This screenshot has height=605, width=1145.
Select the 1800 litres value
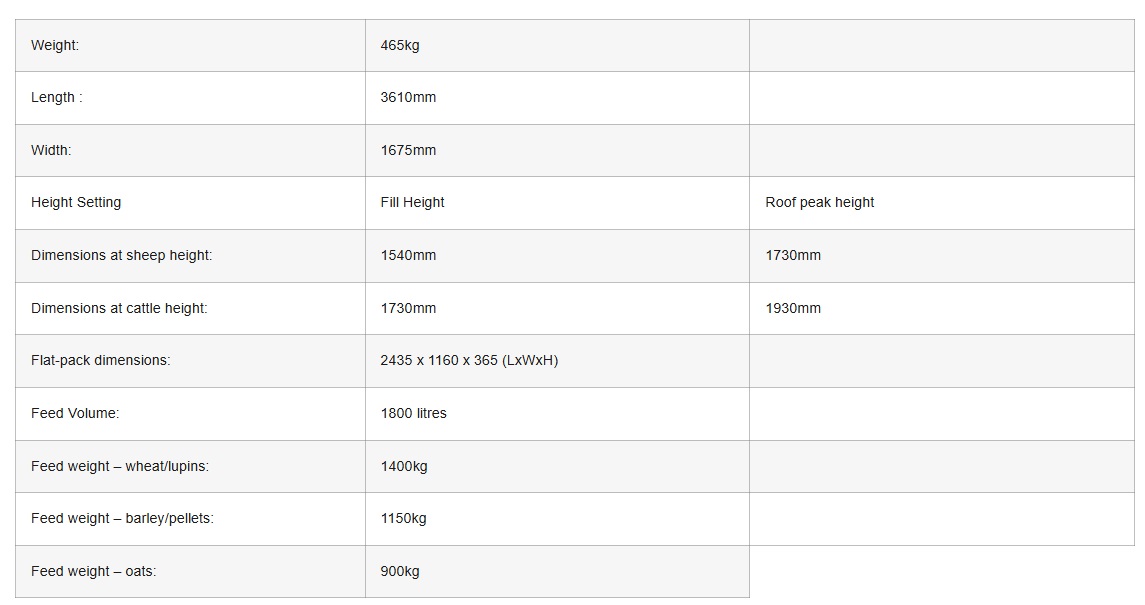click(x=413, y=413)
